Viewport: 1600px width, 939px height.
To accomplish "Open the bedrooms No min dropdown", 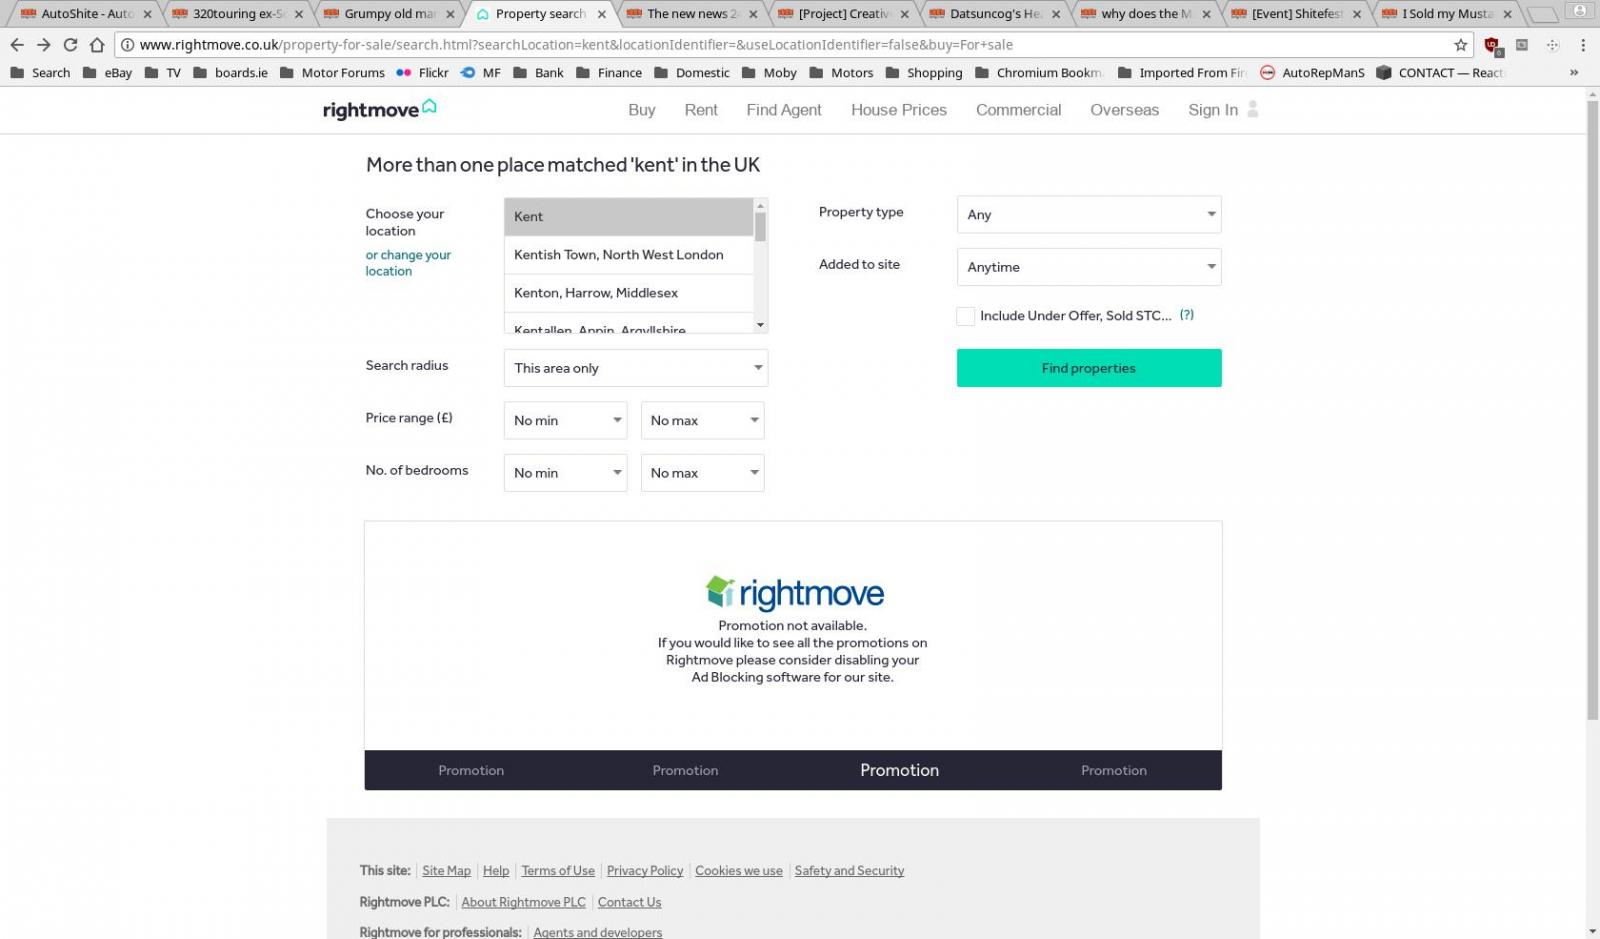I will [x=565, y=473].
